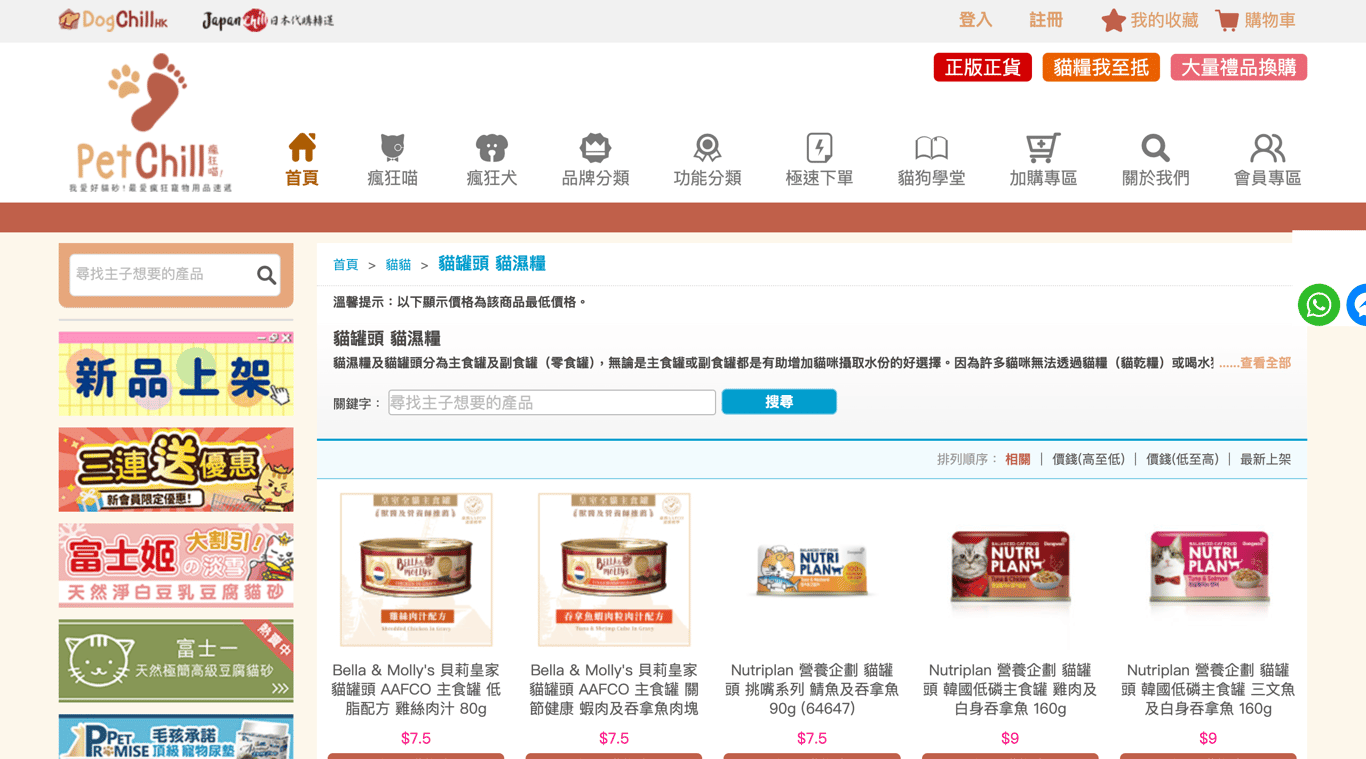Open the Pet Promise 寵物尿墊 banner
The height and width of the screenshot is (759, 1366).
(176, 737)
